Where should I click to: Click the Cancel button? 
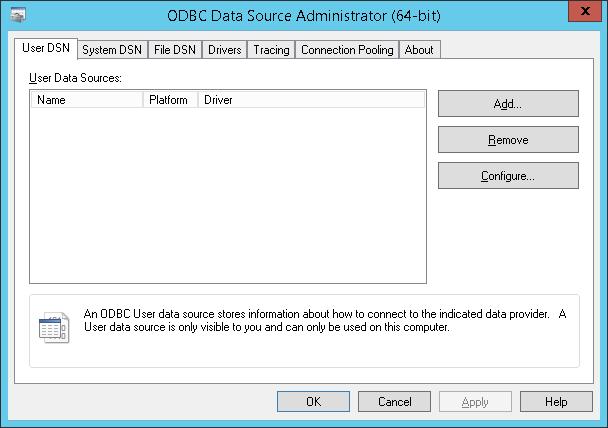pyautogui.click(x=395, y=402)
